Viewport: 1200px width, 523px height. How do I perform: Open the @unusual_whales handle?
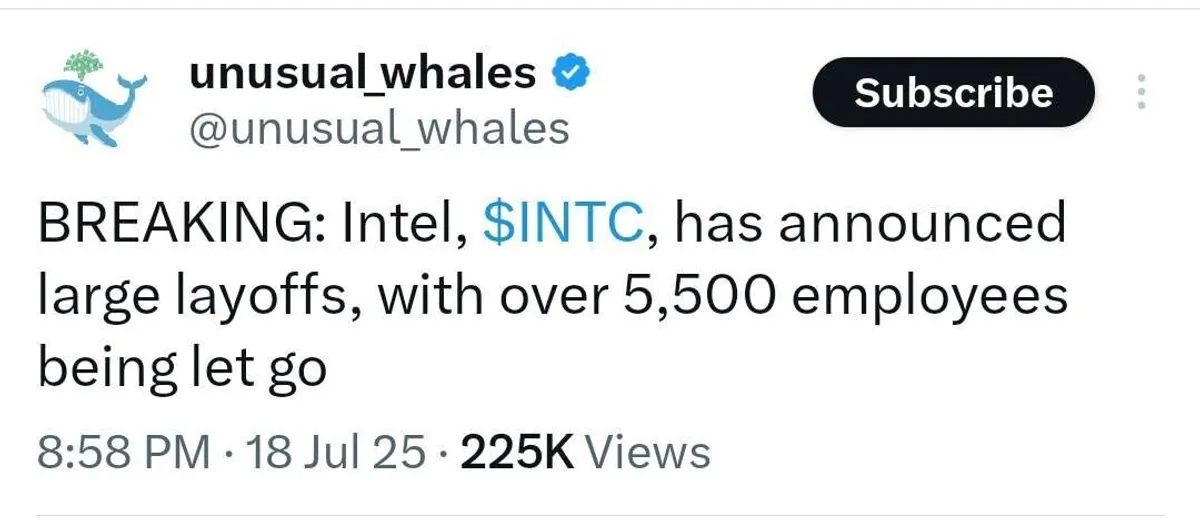tap(379, 128)
